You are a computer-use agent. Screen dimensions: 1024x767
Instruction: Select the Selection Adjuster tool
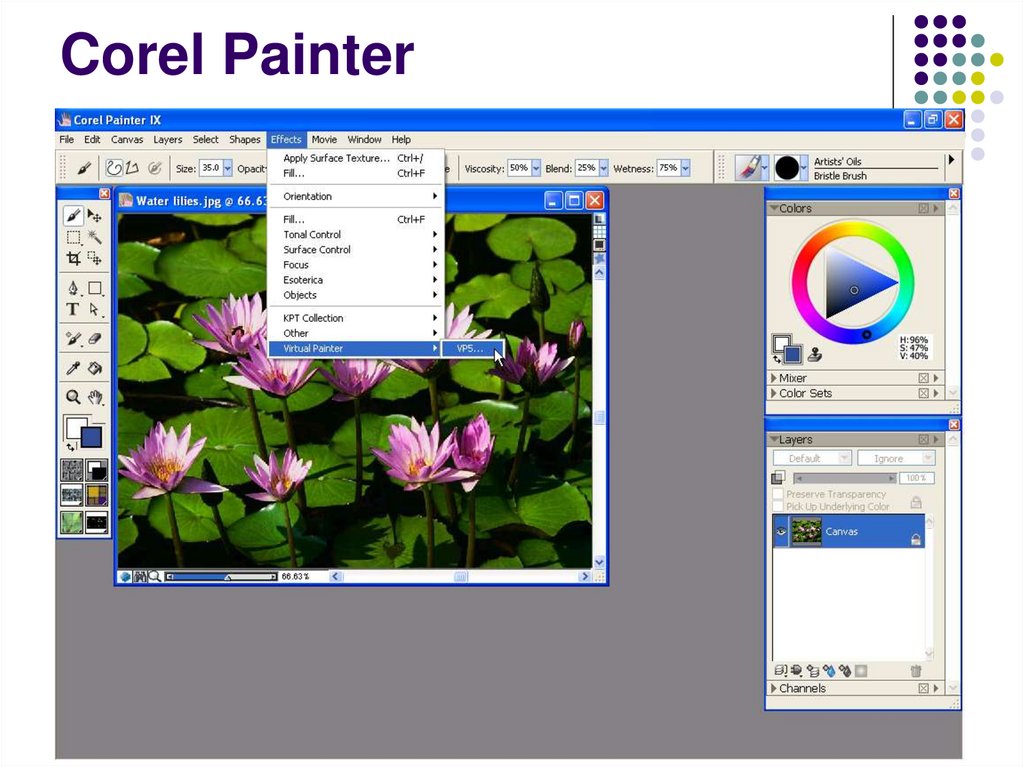[x=95, y=258]
